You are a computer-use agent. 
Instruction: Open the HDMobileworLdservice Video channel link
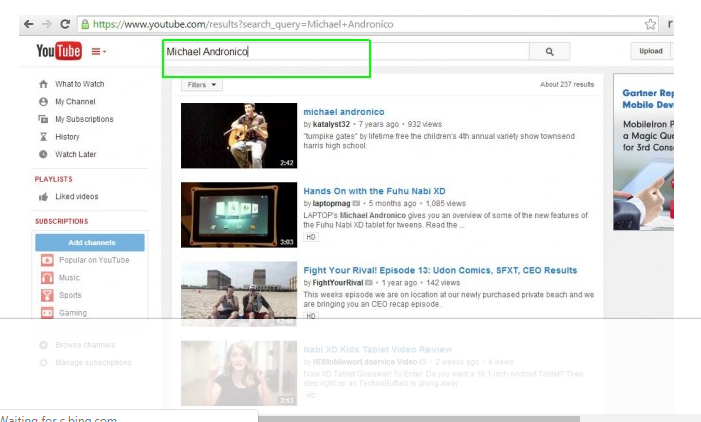point(365,362)
